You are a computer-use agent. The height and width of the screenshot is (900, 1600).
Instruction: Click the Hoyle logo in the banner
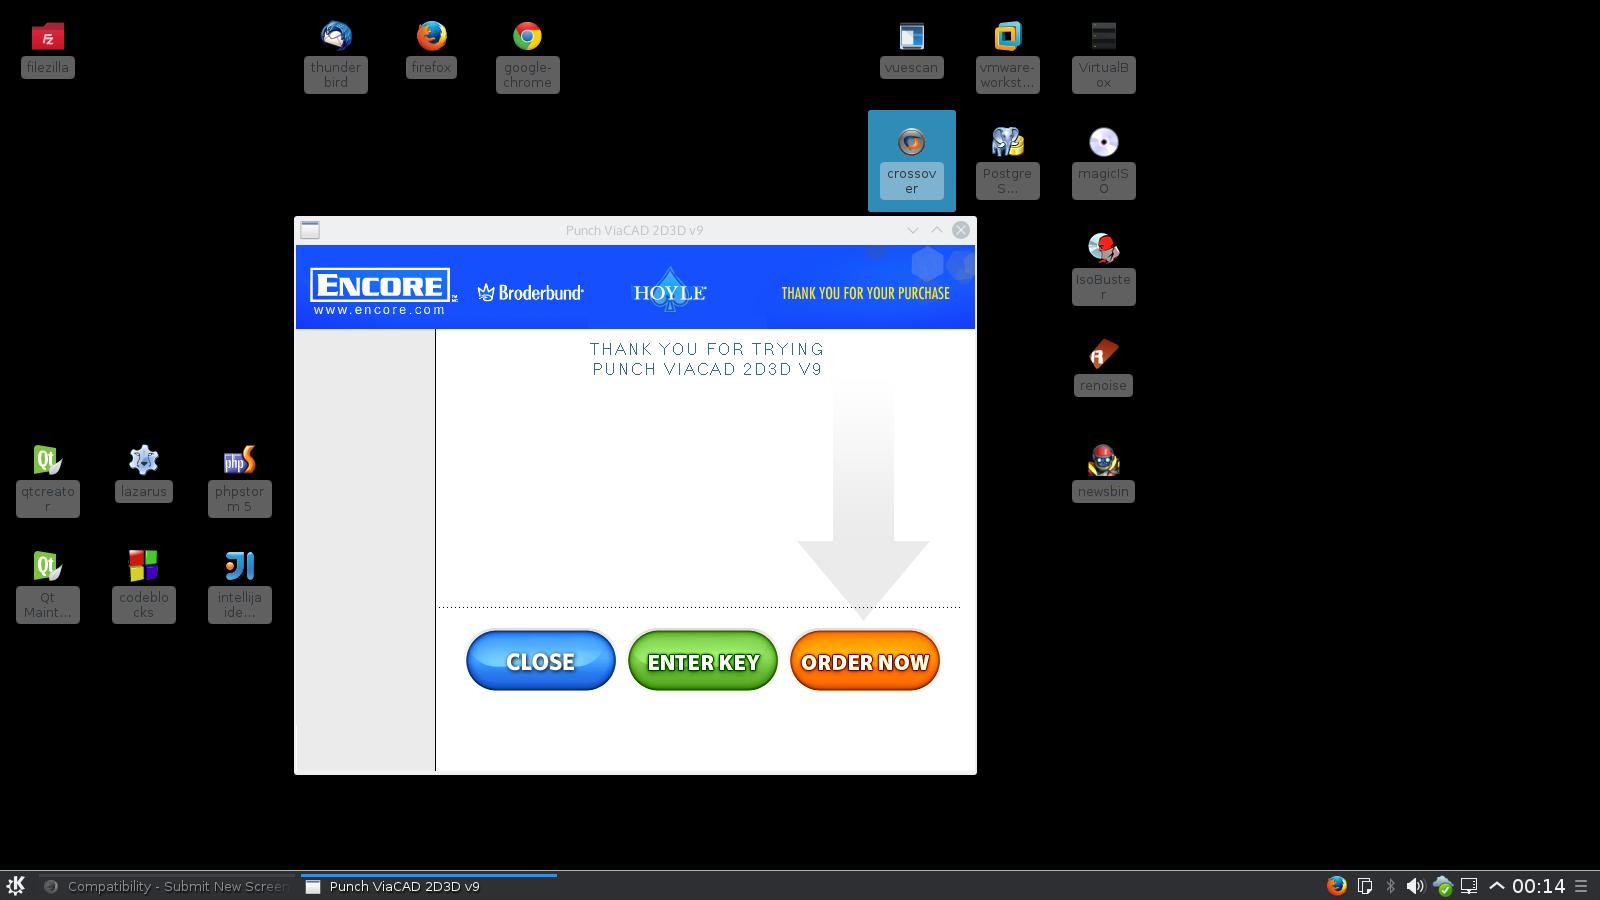point(670,291)
